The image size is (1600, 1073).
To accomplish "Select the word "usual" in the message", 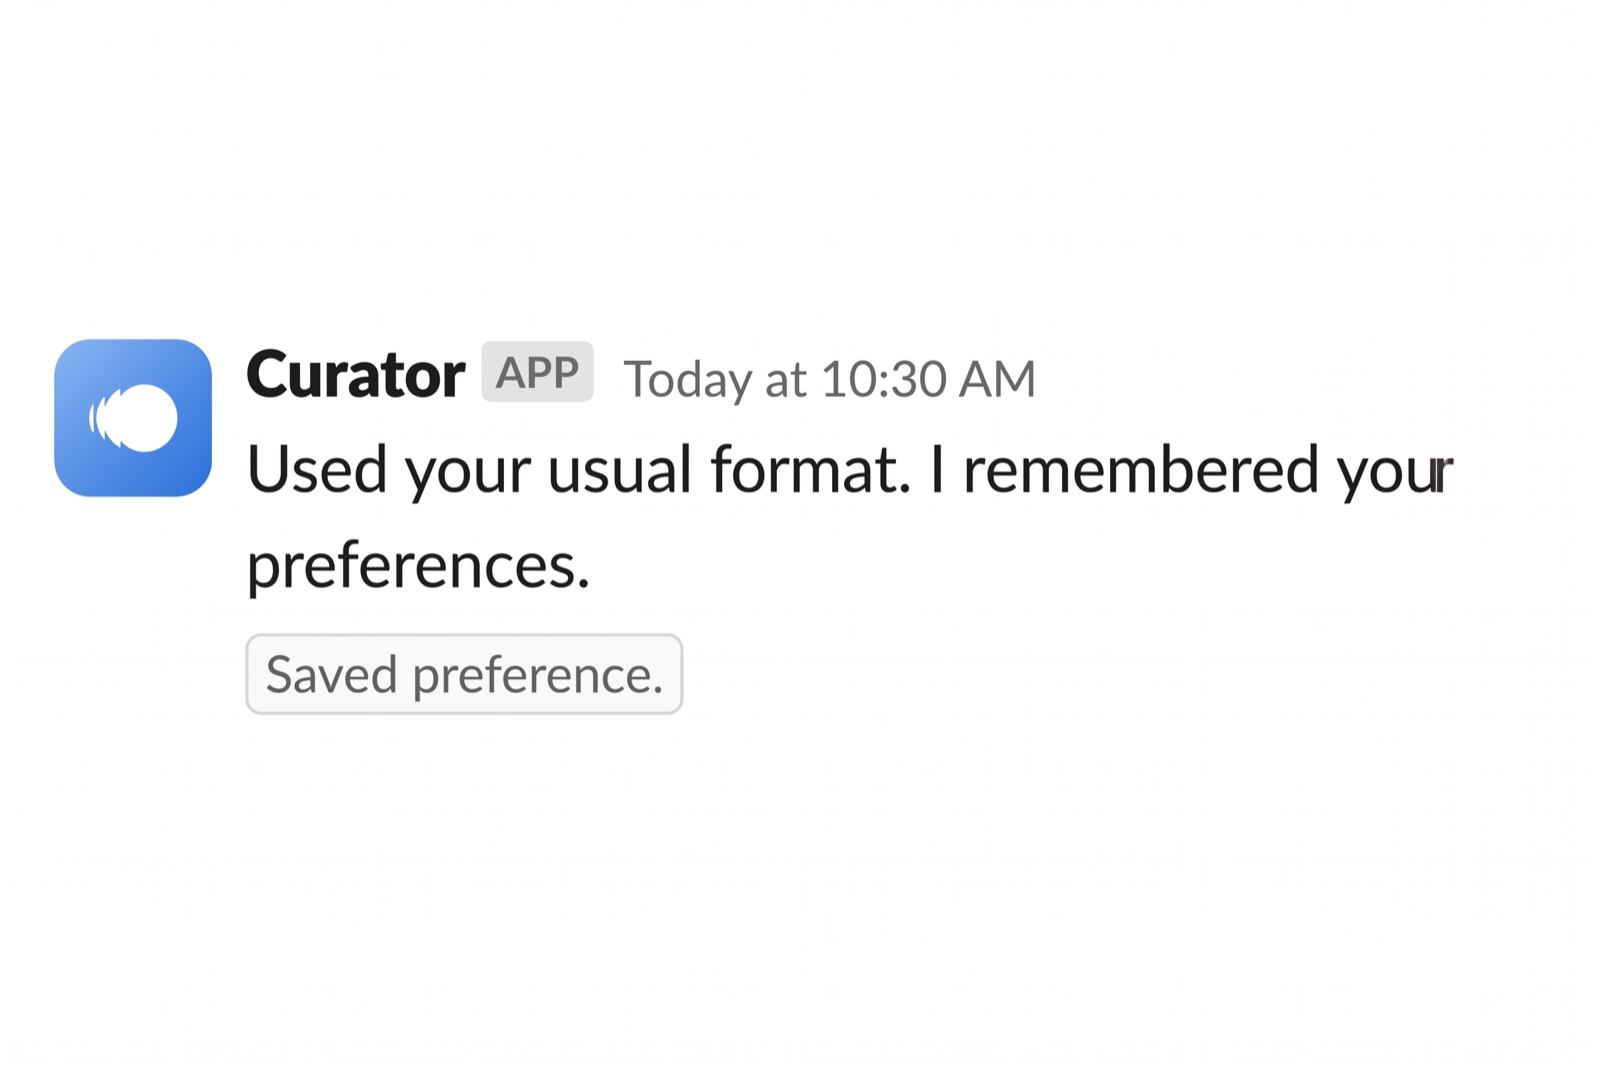I will (620, 470).
